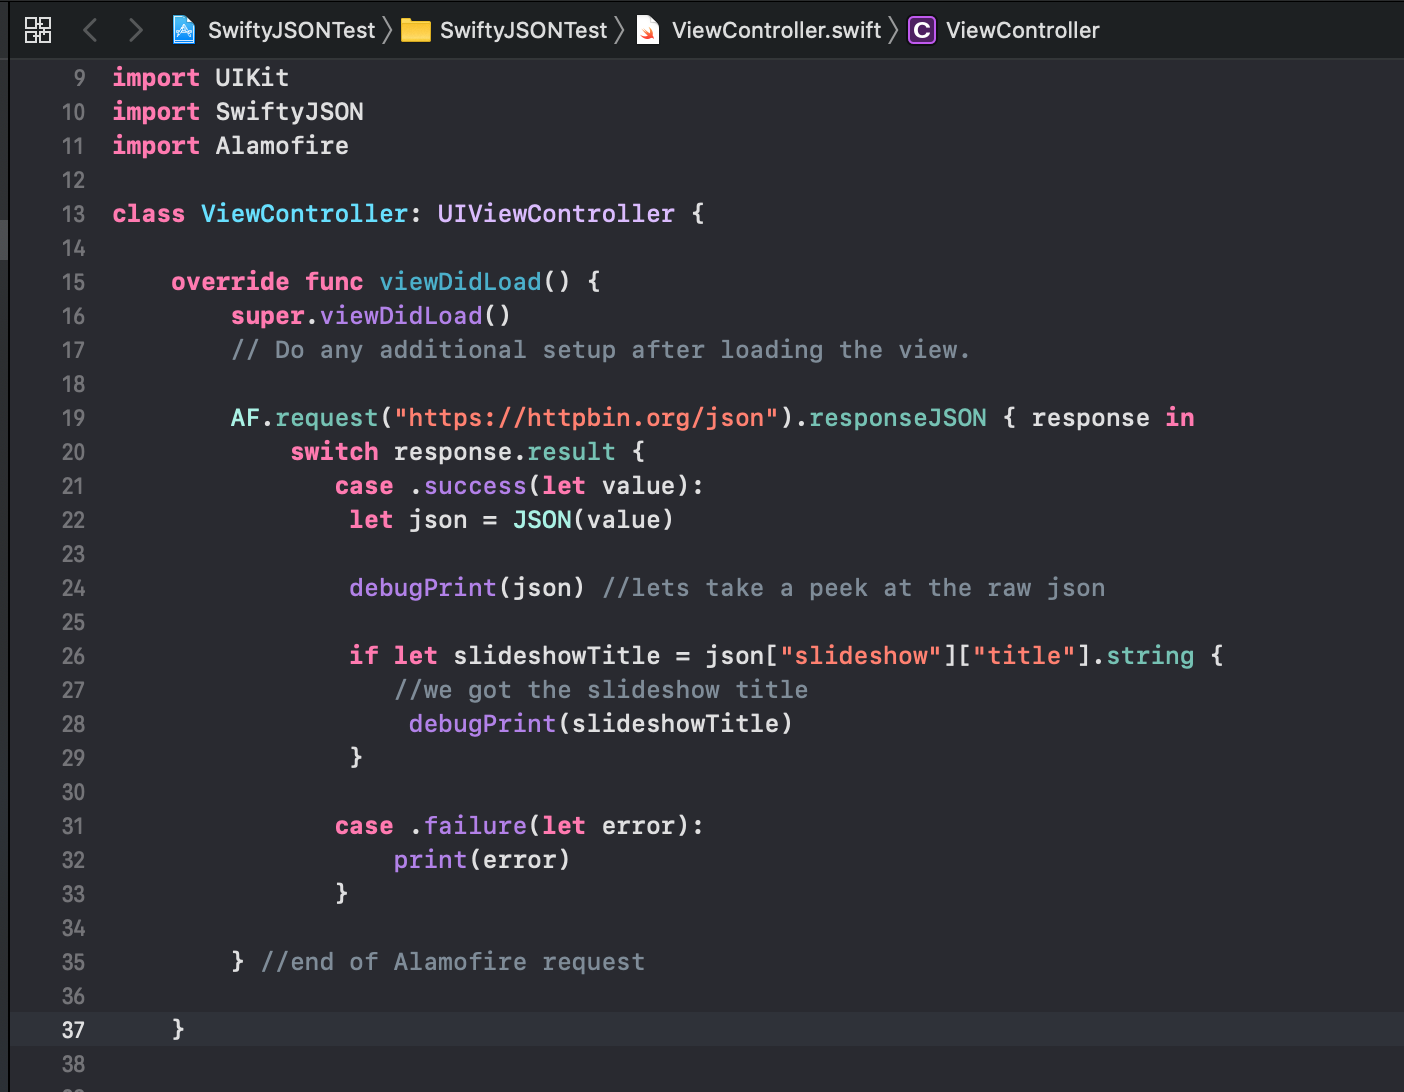Go back in navigation history
This screenshot has height=1092, width=1404.
(90, 30)
